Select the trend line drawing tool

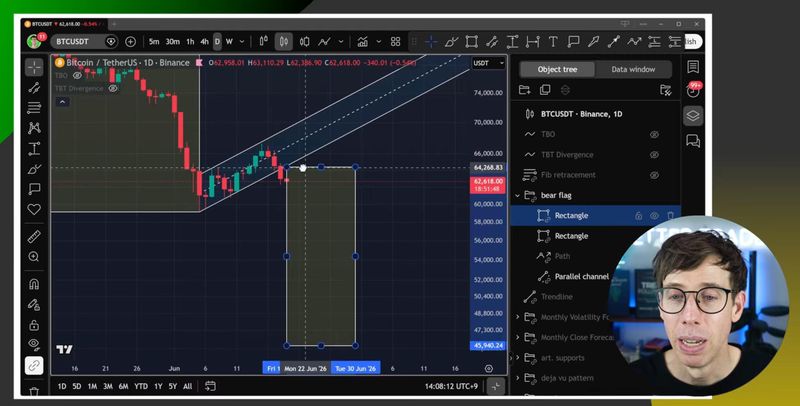click(x=34, y=88)
